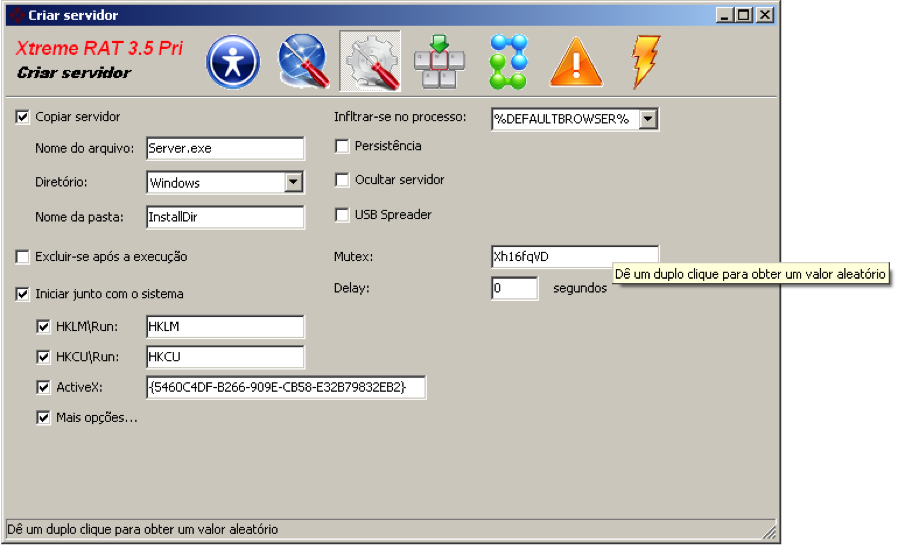Toggle the Mais opções checkbox
The height and width of the screenshot is (547, 900).
43,418
